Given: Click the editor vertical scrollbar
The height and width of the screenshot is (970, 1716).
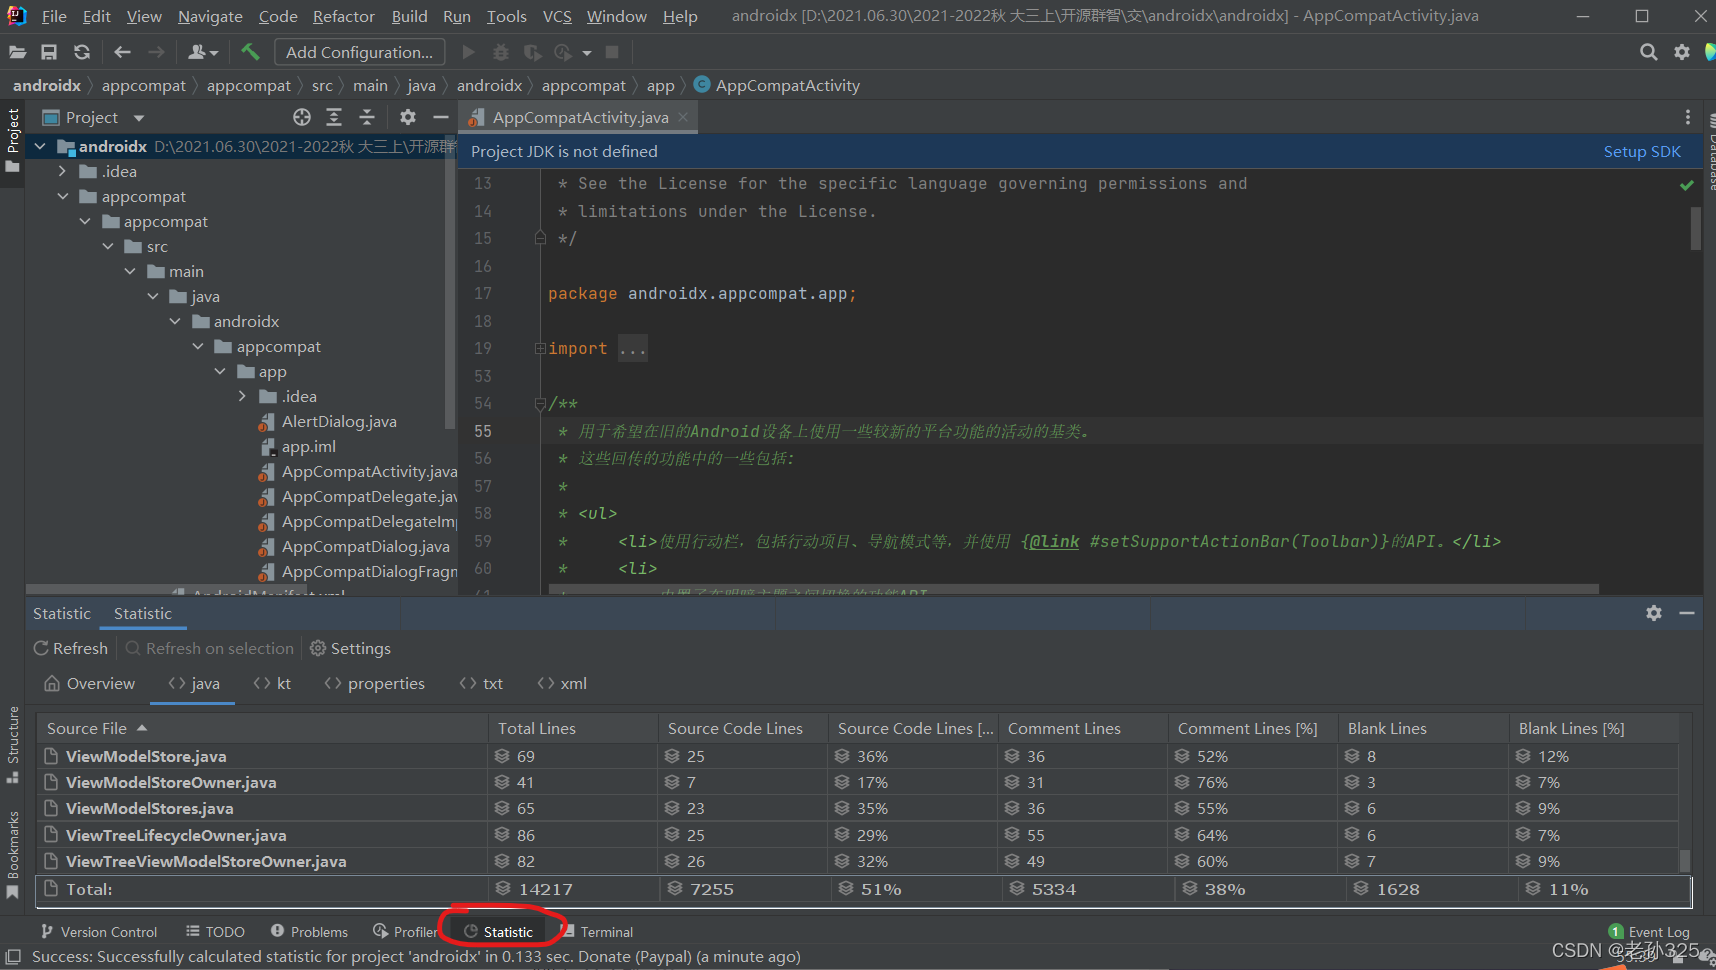Looking at the screenshot, I should click(1695, 228).
